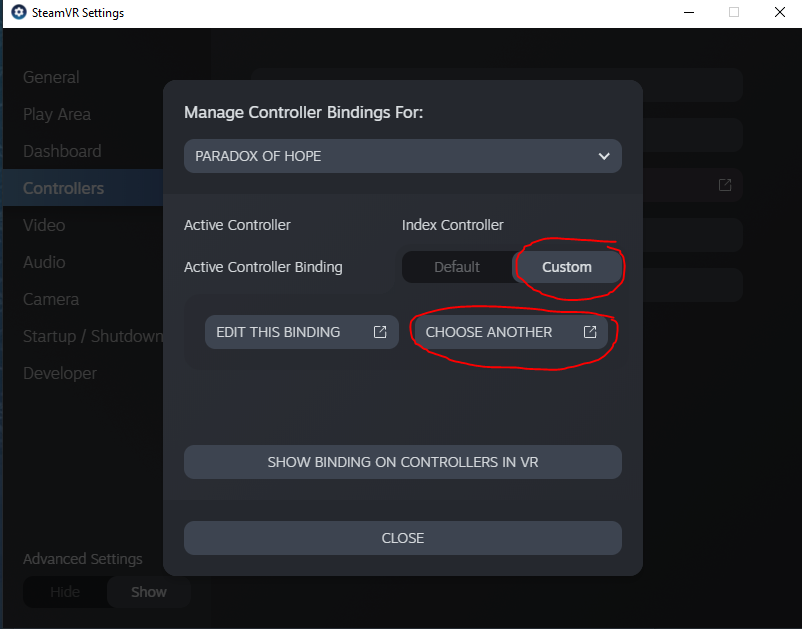Click the Index Controller label
This screenshot has width=802, height=629.
click(x=453, y=225)
